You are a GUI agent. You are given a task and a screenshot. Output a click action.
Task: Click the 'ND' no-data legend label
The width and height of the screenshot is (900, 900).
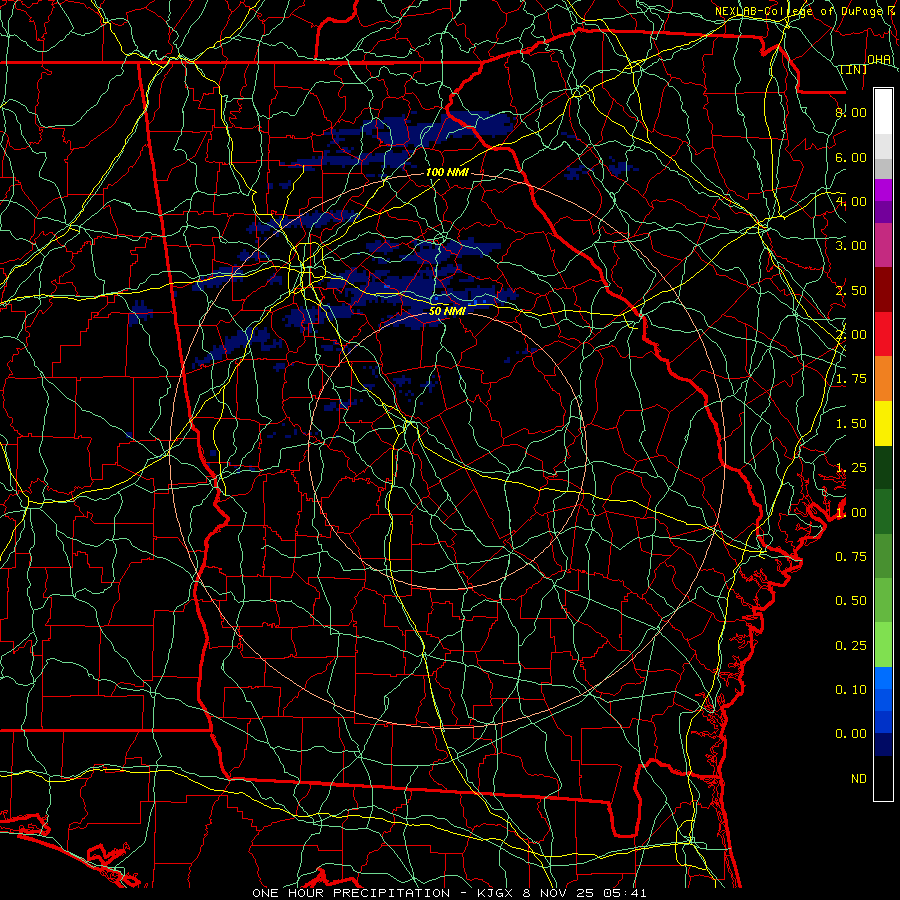click(859, 779)
